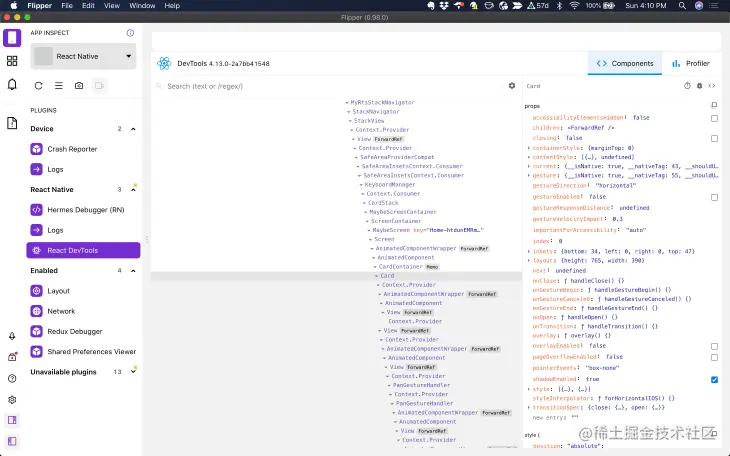The height and width of the screenshot is (456, 730).
Task: Collapse the Device plugins section
Action: click(x=133, y=129)
